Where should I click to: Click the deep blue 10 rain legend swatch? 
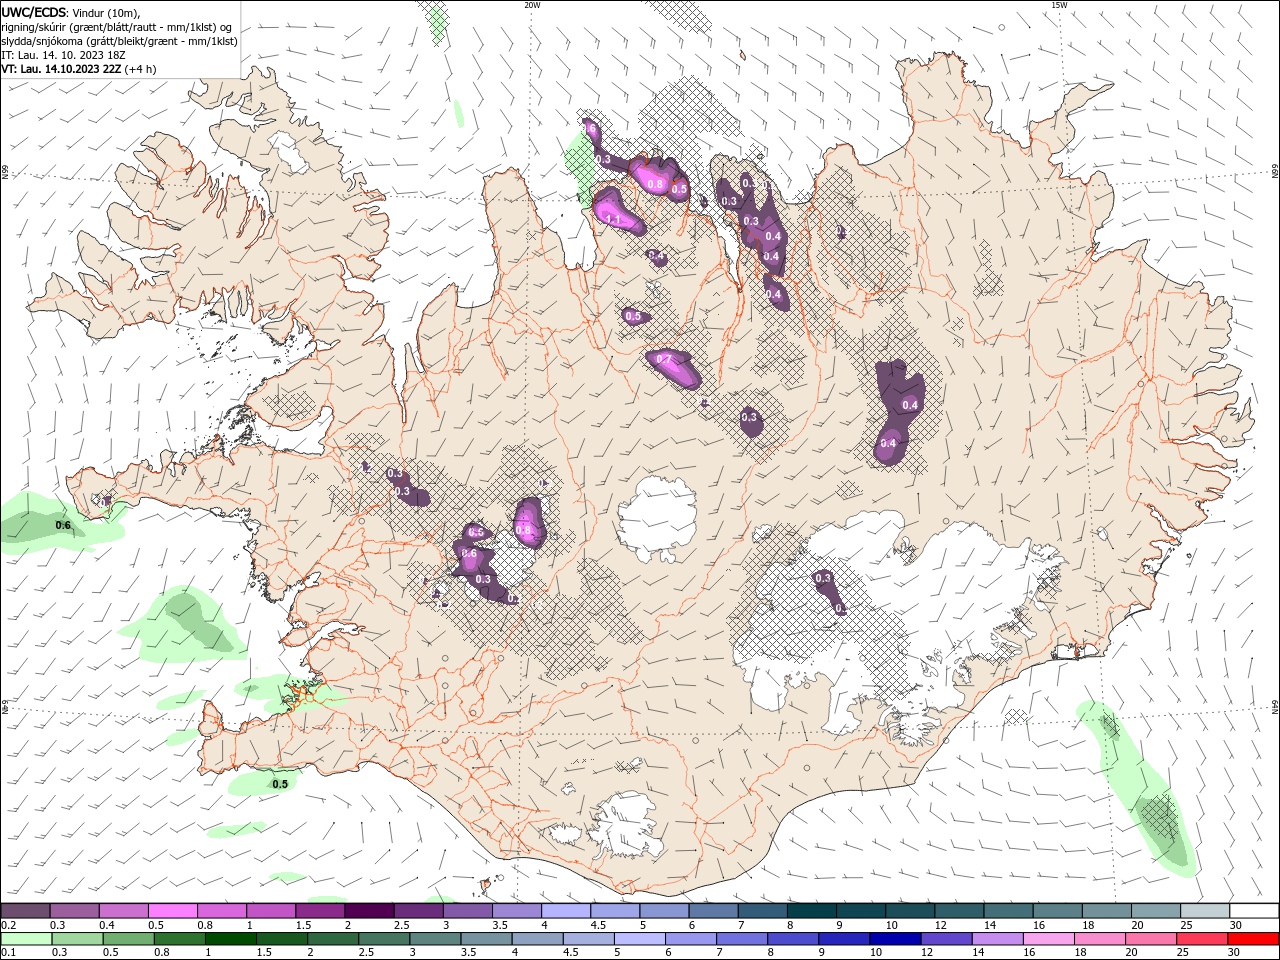[895, 939]
